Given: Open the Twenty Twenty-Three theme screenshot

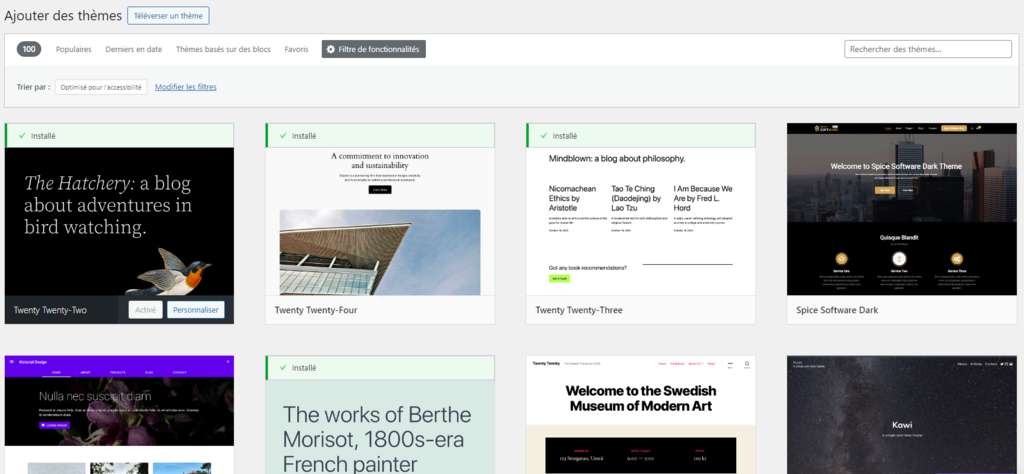Looking at the screenshot, I should pos(641,221).
